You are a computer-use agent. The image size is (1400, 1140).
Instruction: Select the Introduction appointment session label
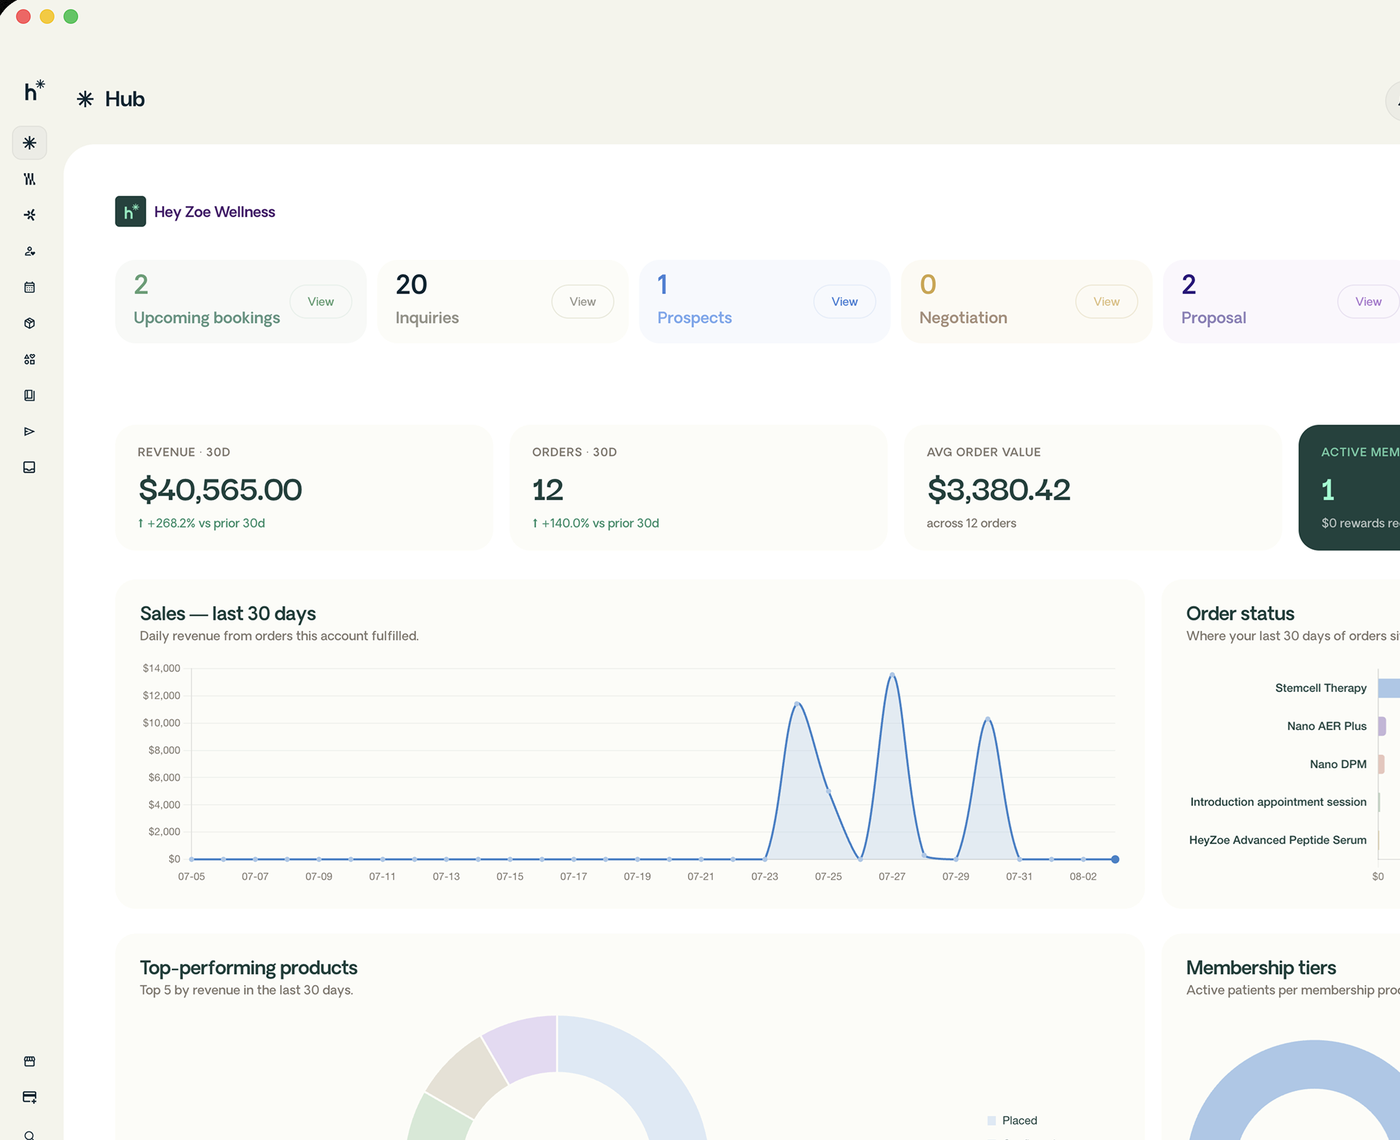(1278, 802)
